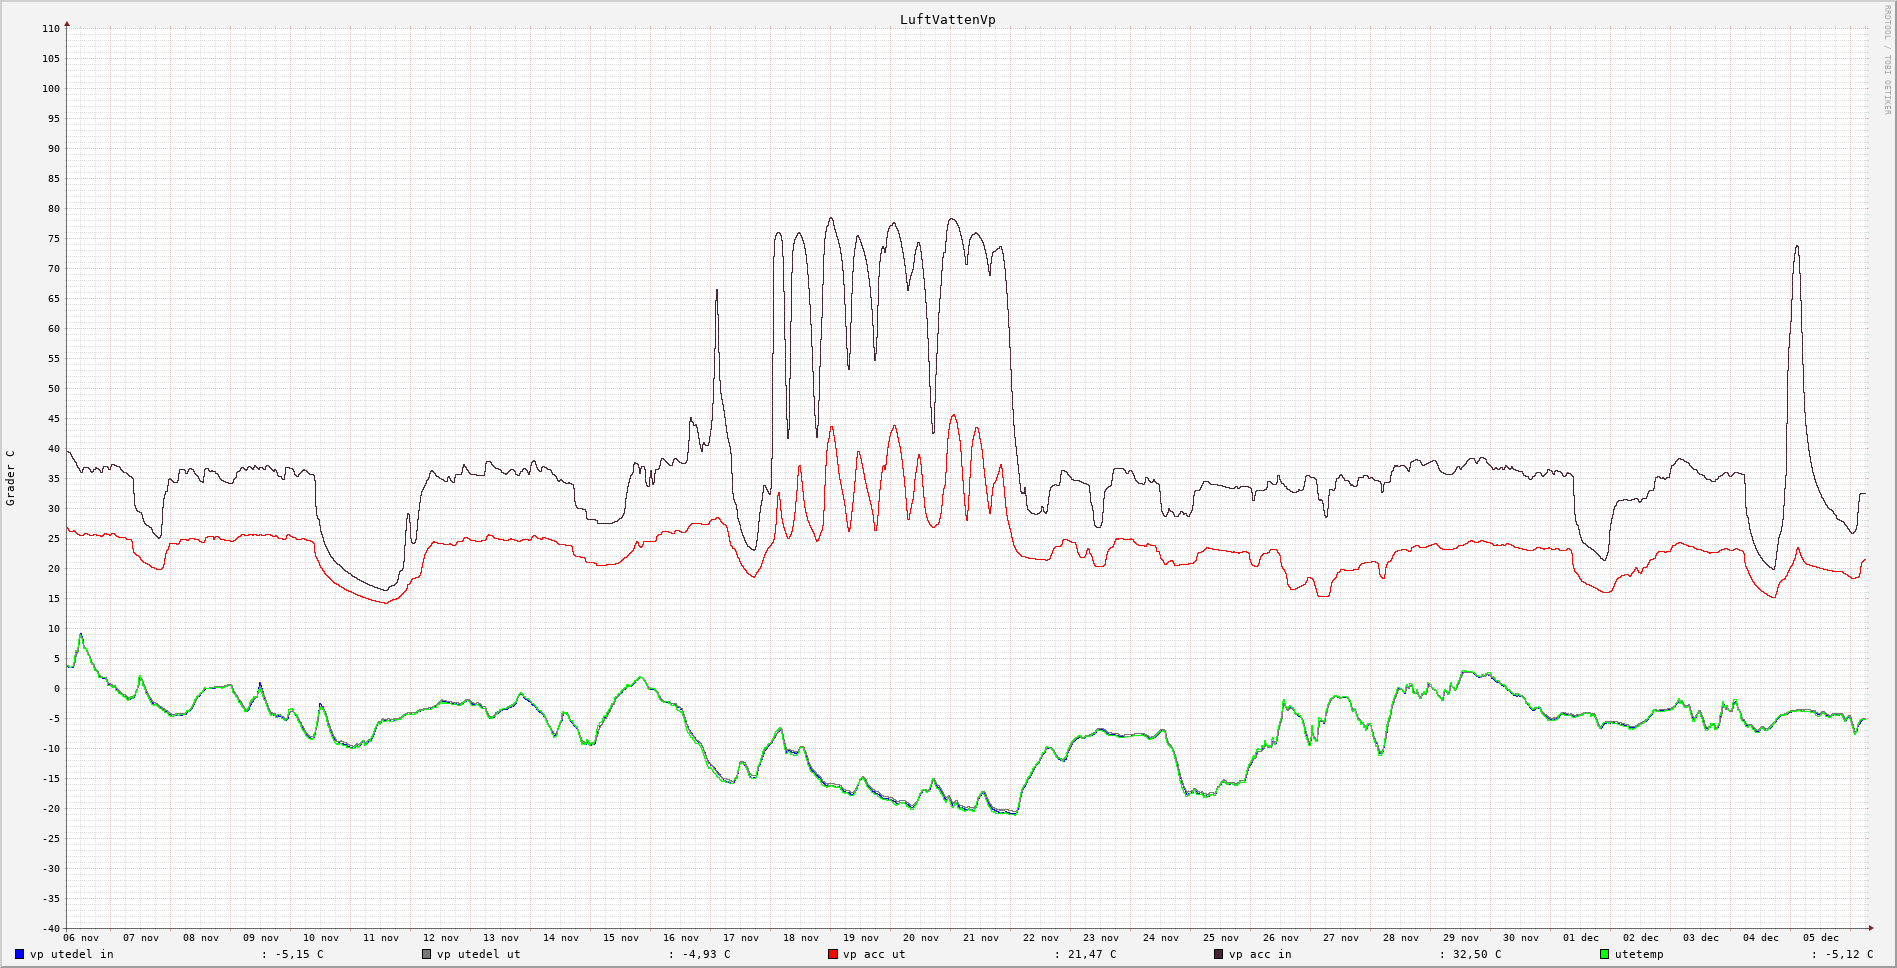Viewport: 1897px width, 968px height.
Task: Click the 22 nov date label
Action: (1041, 938)
